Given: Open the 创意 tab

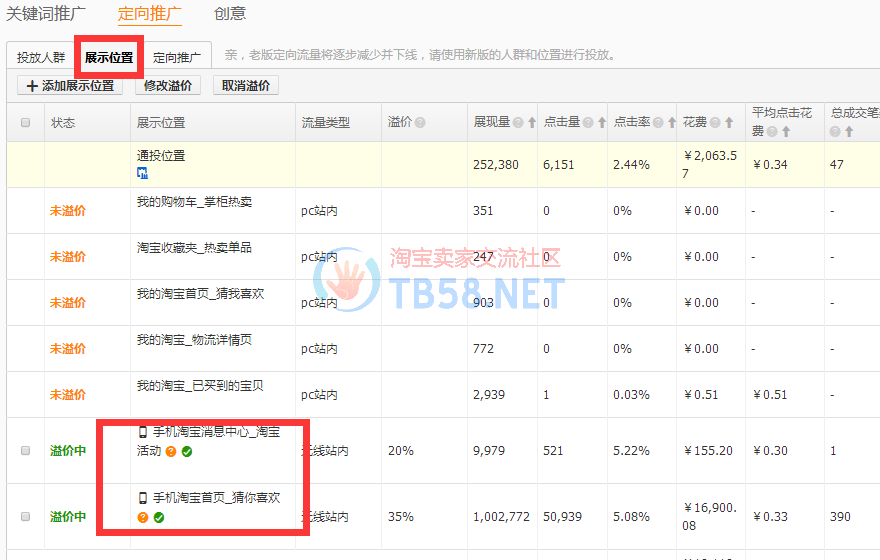Looking at the screenshot, I should point(230,14).
